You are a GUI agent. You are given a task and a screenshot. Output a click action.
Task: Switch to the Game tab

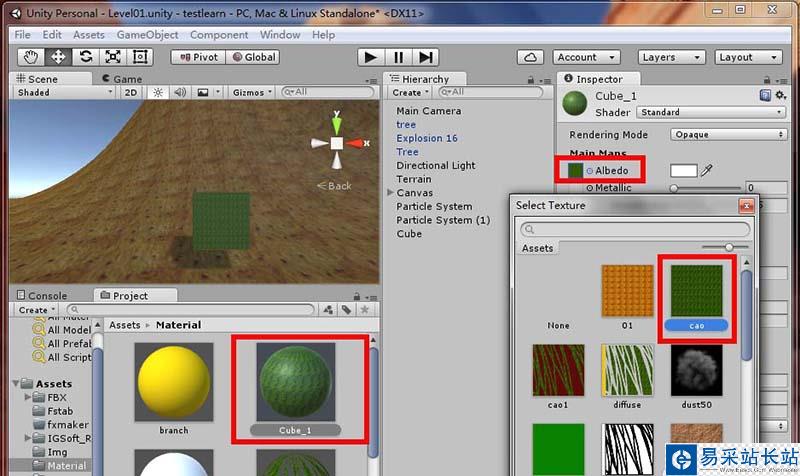tap(122, 79)
